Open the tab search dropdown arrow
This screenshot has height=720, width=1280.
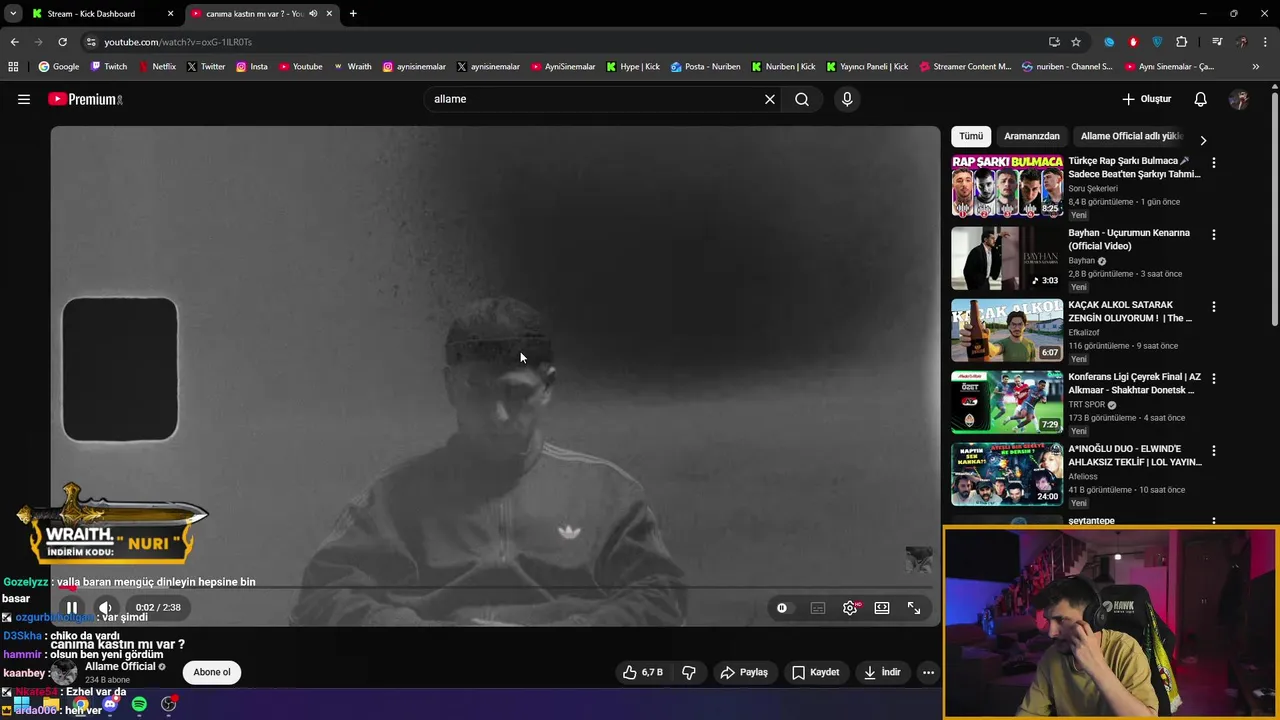point(12,14)
